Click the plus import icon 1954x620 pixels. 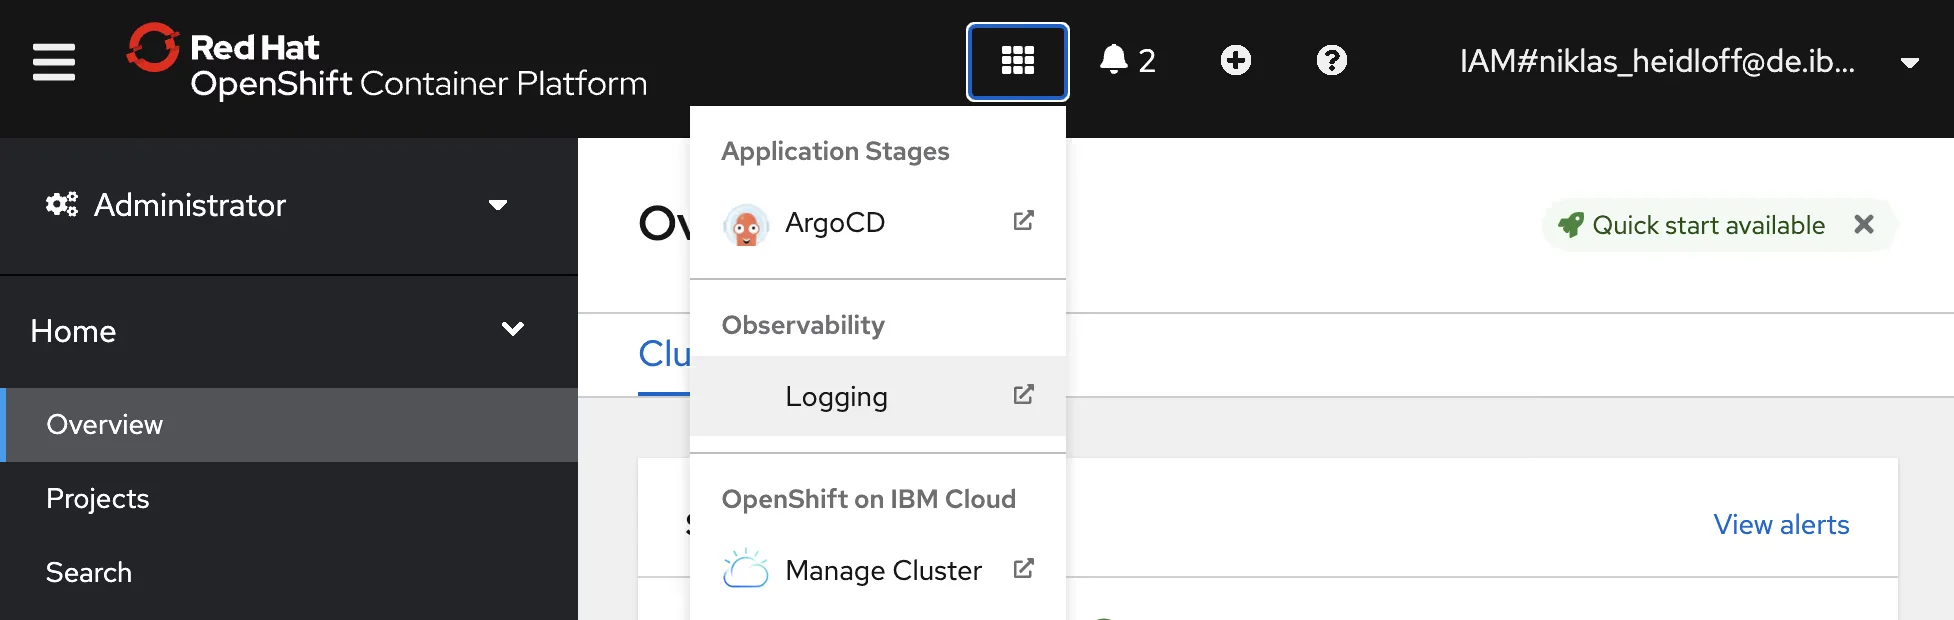(x=1236, y=61)
